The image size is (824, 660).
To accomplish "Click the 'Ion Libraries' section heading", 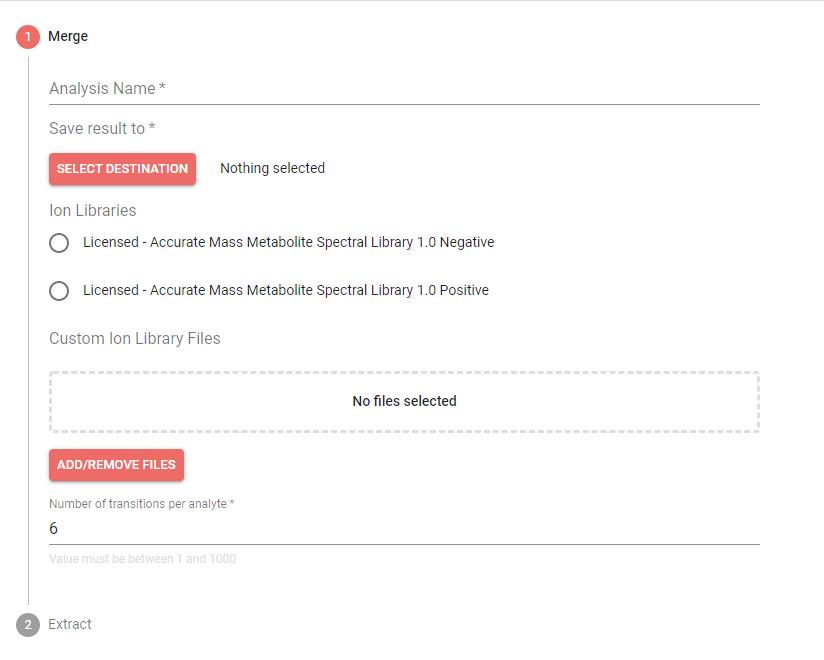I will 93,211.
